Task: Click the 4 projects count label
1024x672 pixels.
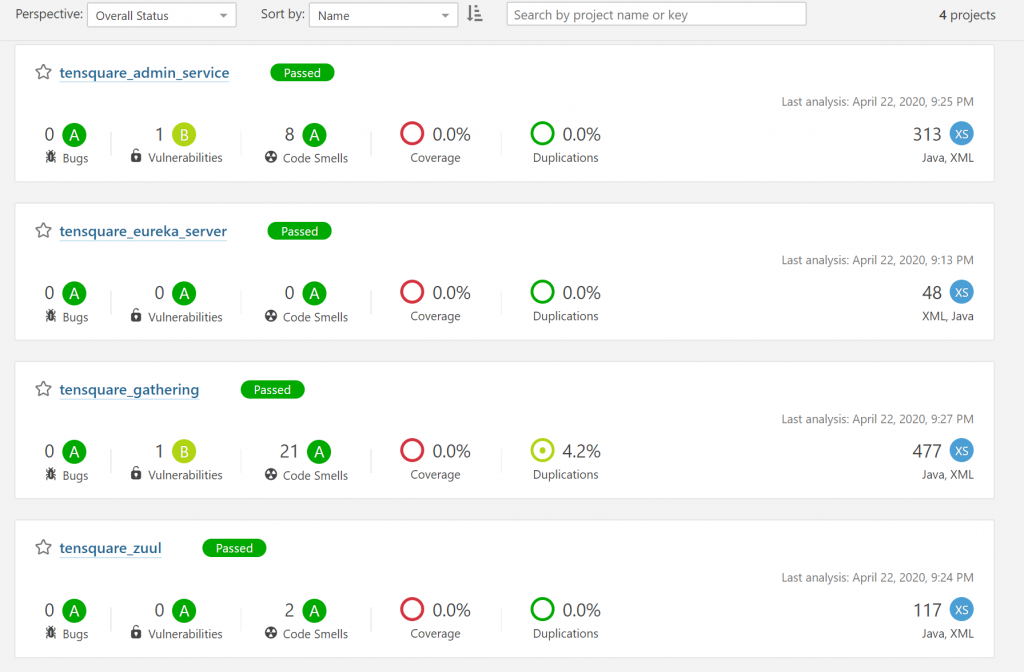Action: click(x=967, y=15)
